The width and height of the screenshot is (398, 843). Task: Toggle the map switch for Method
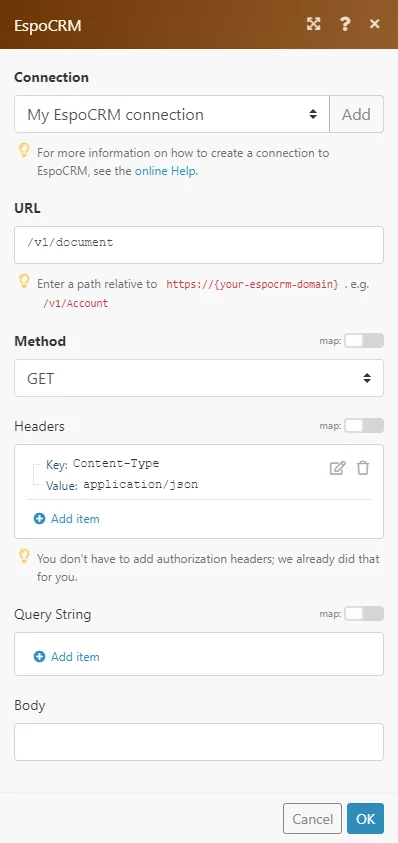364,341
